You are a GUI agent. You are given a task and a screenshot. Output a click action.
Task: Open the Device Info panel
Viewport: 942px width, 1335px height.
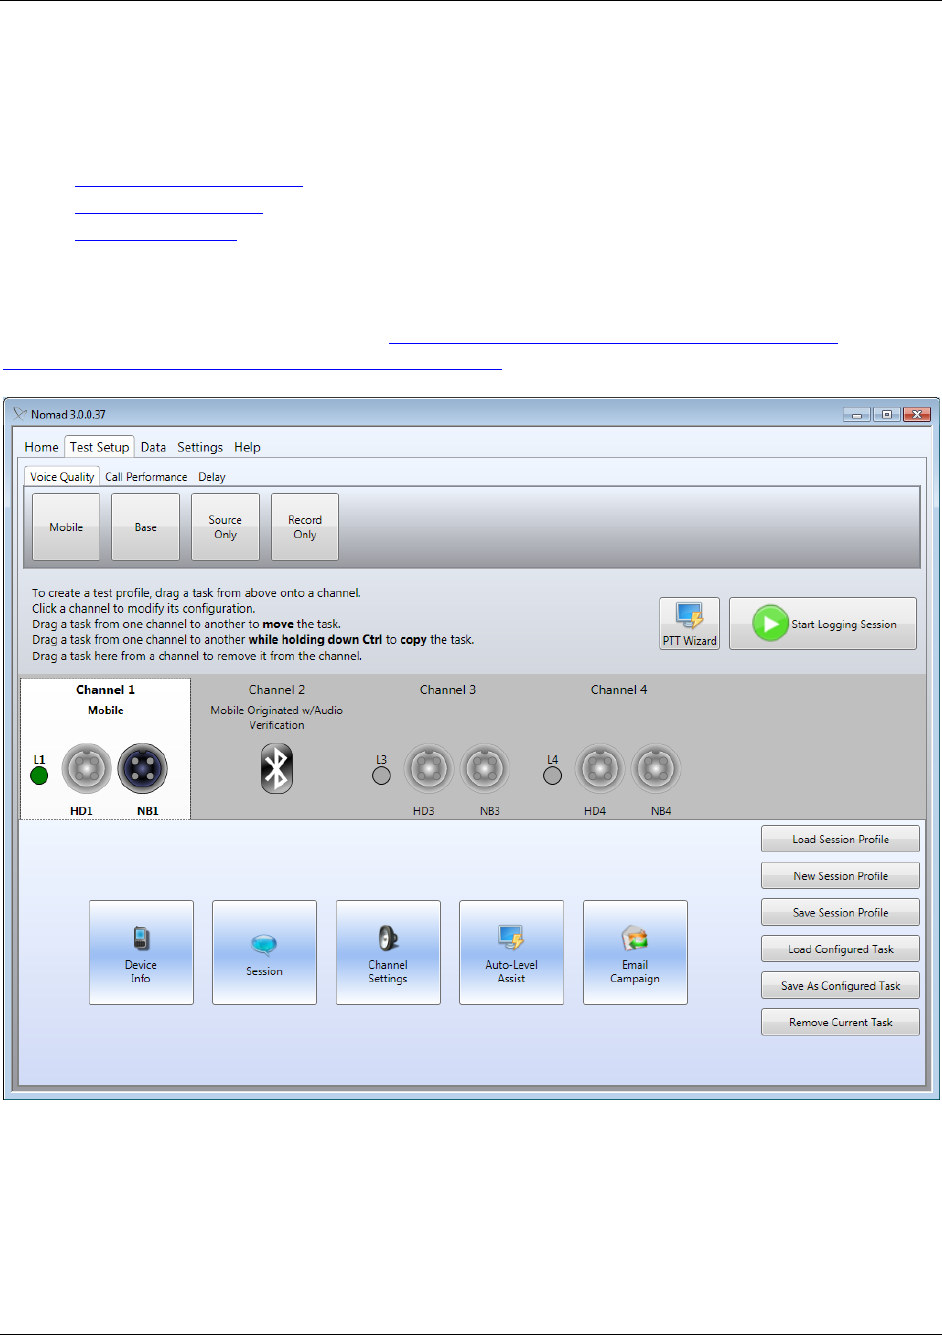[141, 952]
